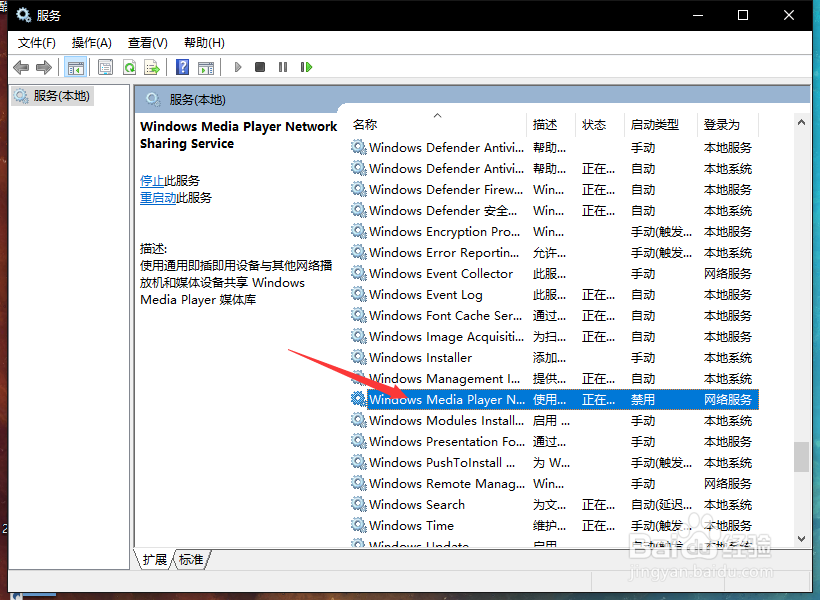Select Windows Error Reportin... service row
Image resolution: width=820 pixels, height=600 pixels.
[x=553, y=253]
